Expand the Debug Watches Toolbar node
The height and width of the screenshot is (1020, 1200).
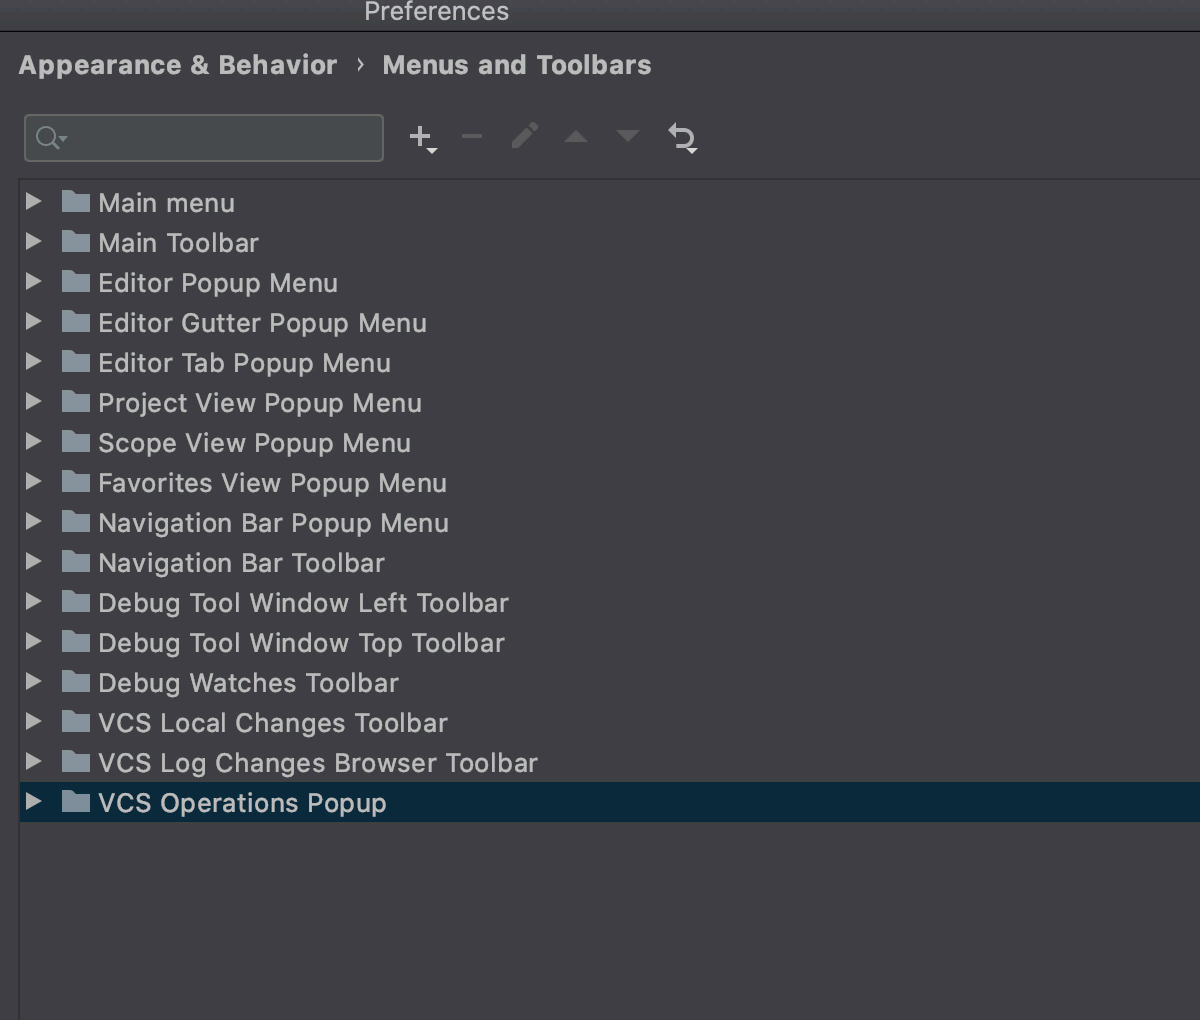coord(33,681)
